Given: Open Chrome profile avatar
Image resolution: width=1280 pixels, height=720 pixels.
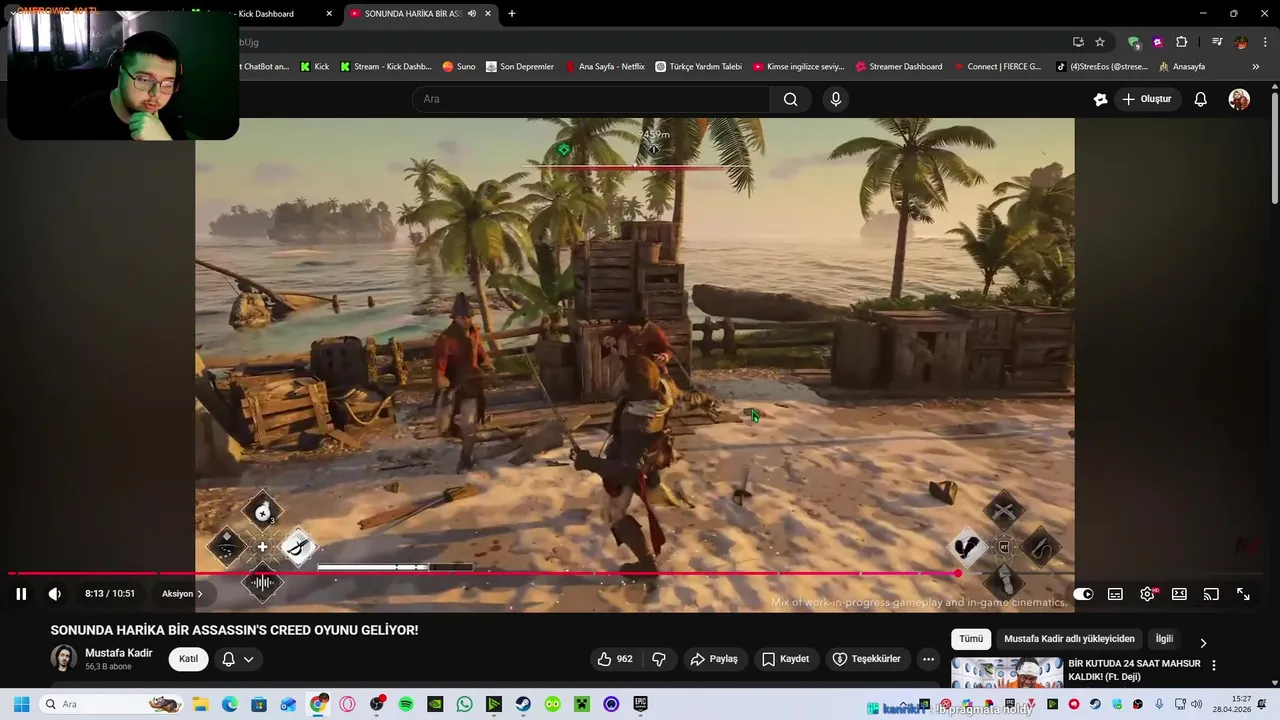Looking at the screenshot, I should click(x=1241, y=42).
